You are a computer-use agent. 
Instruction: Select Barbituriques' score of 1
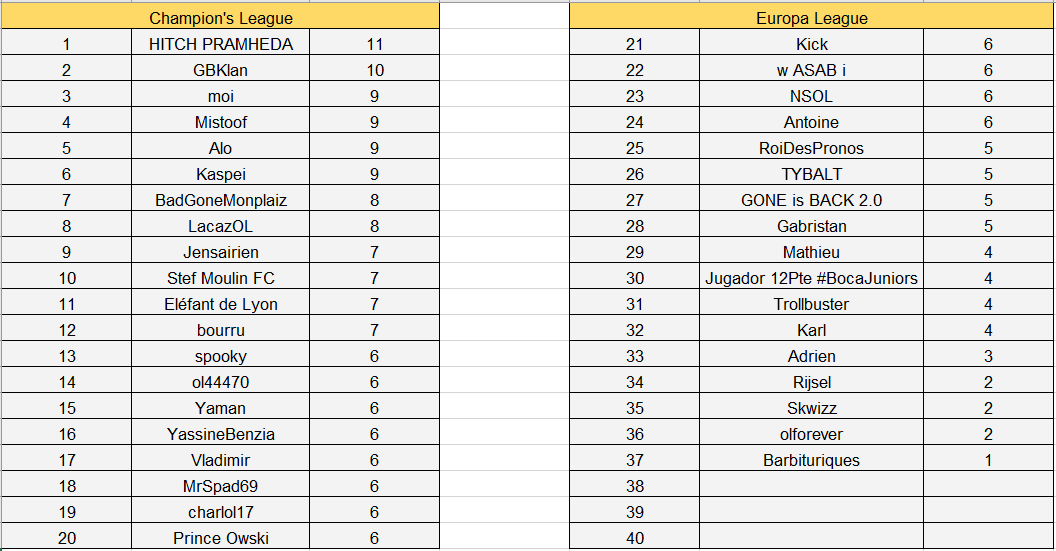[x=987, y=460]
